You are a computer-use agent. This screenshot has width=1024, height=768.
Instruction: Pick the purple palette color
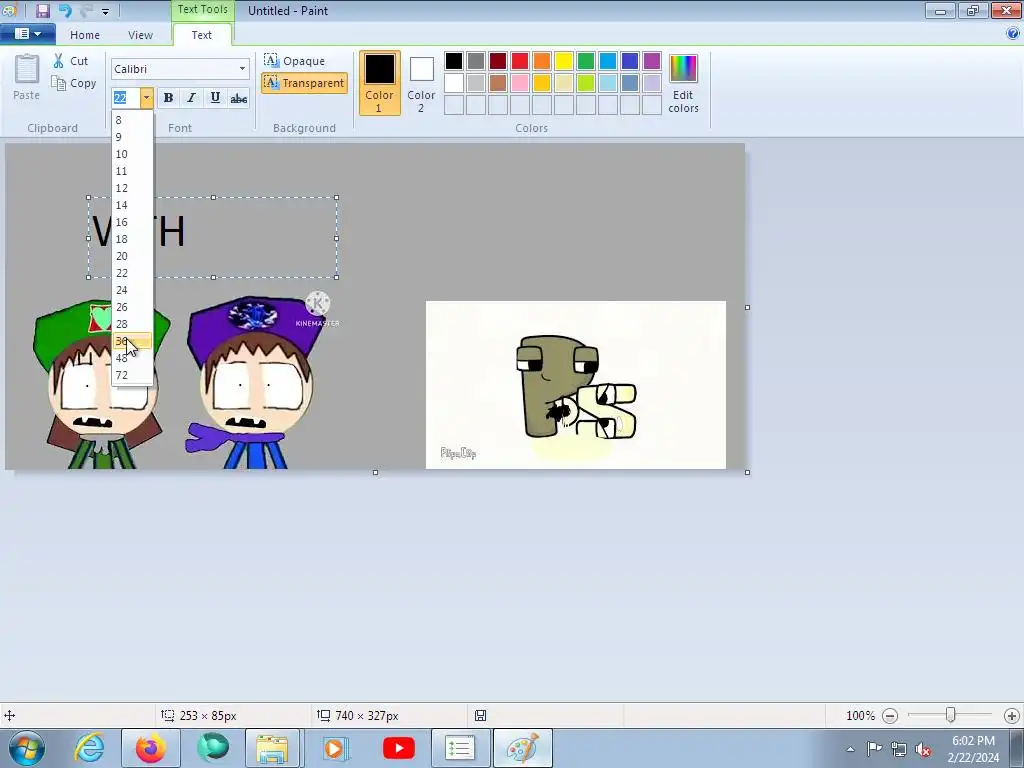pyautogui.click(x=652, y=61)
